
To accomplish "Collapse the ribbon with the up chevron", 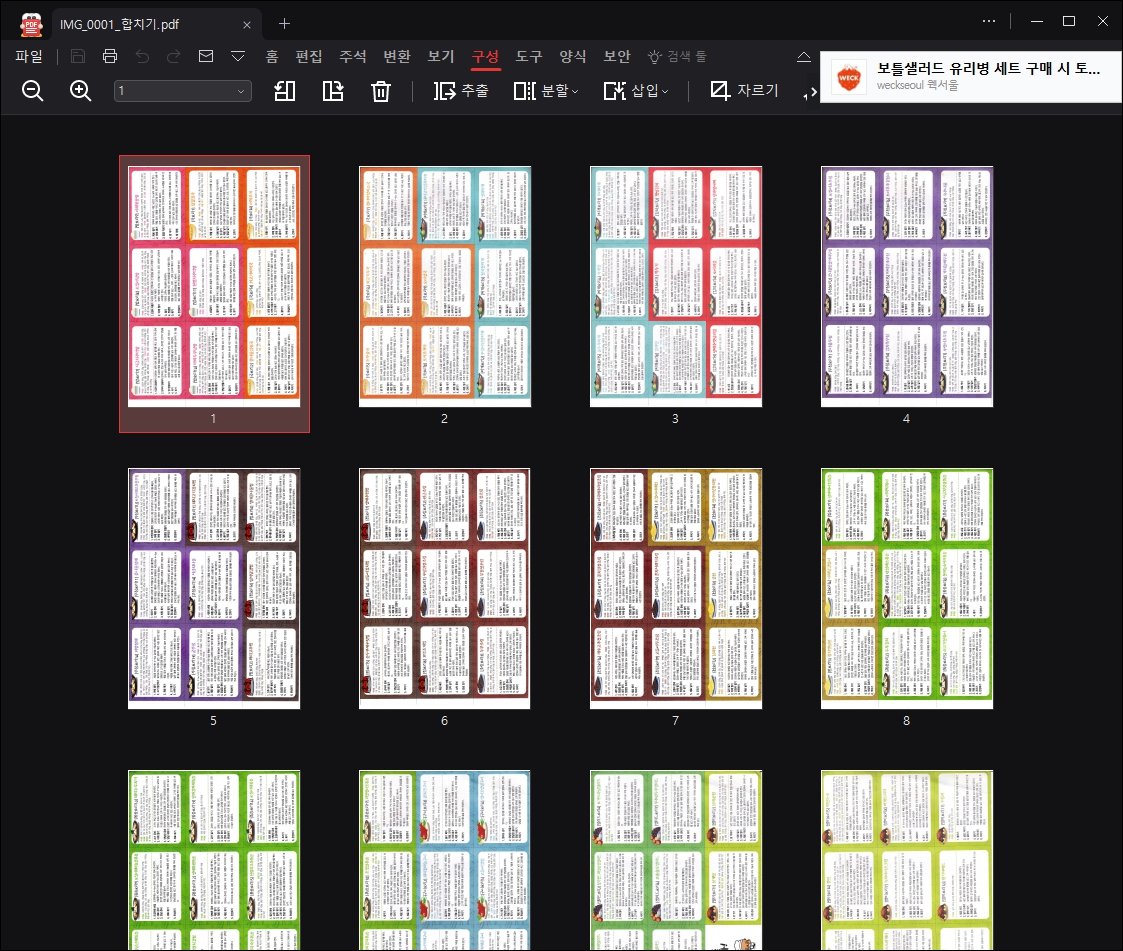I will [x=804, y=57].
